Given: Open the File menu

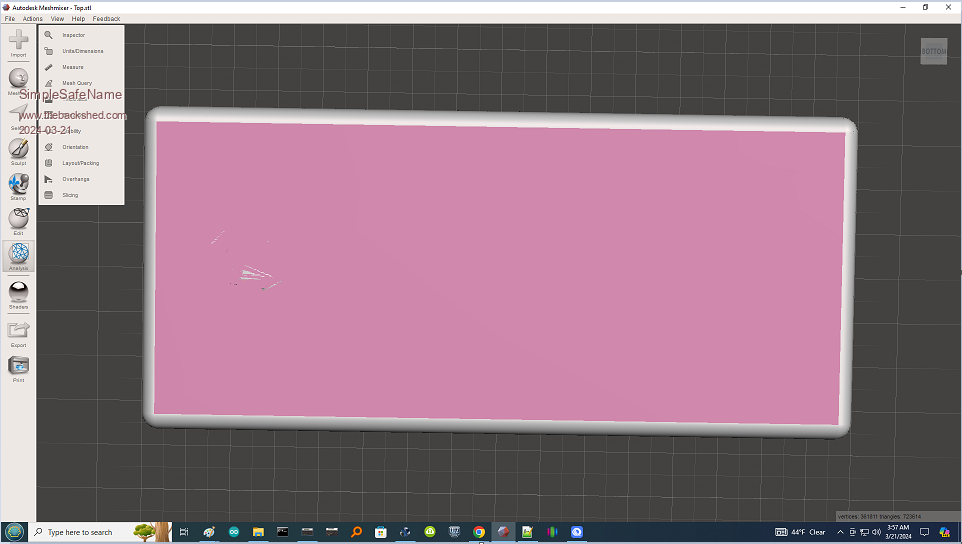Looking at the screenshot, I should coord(9,18).
